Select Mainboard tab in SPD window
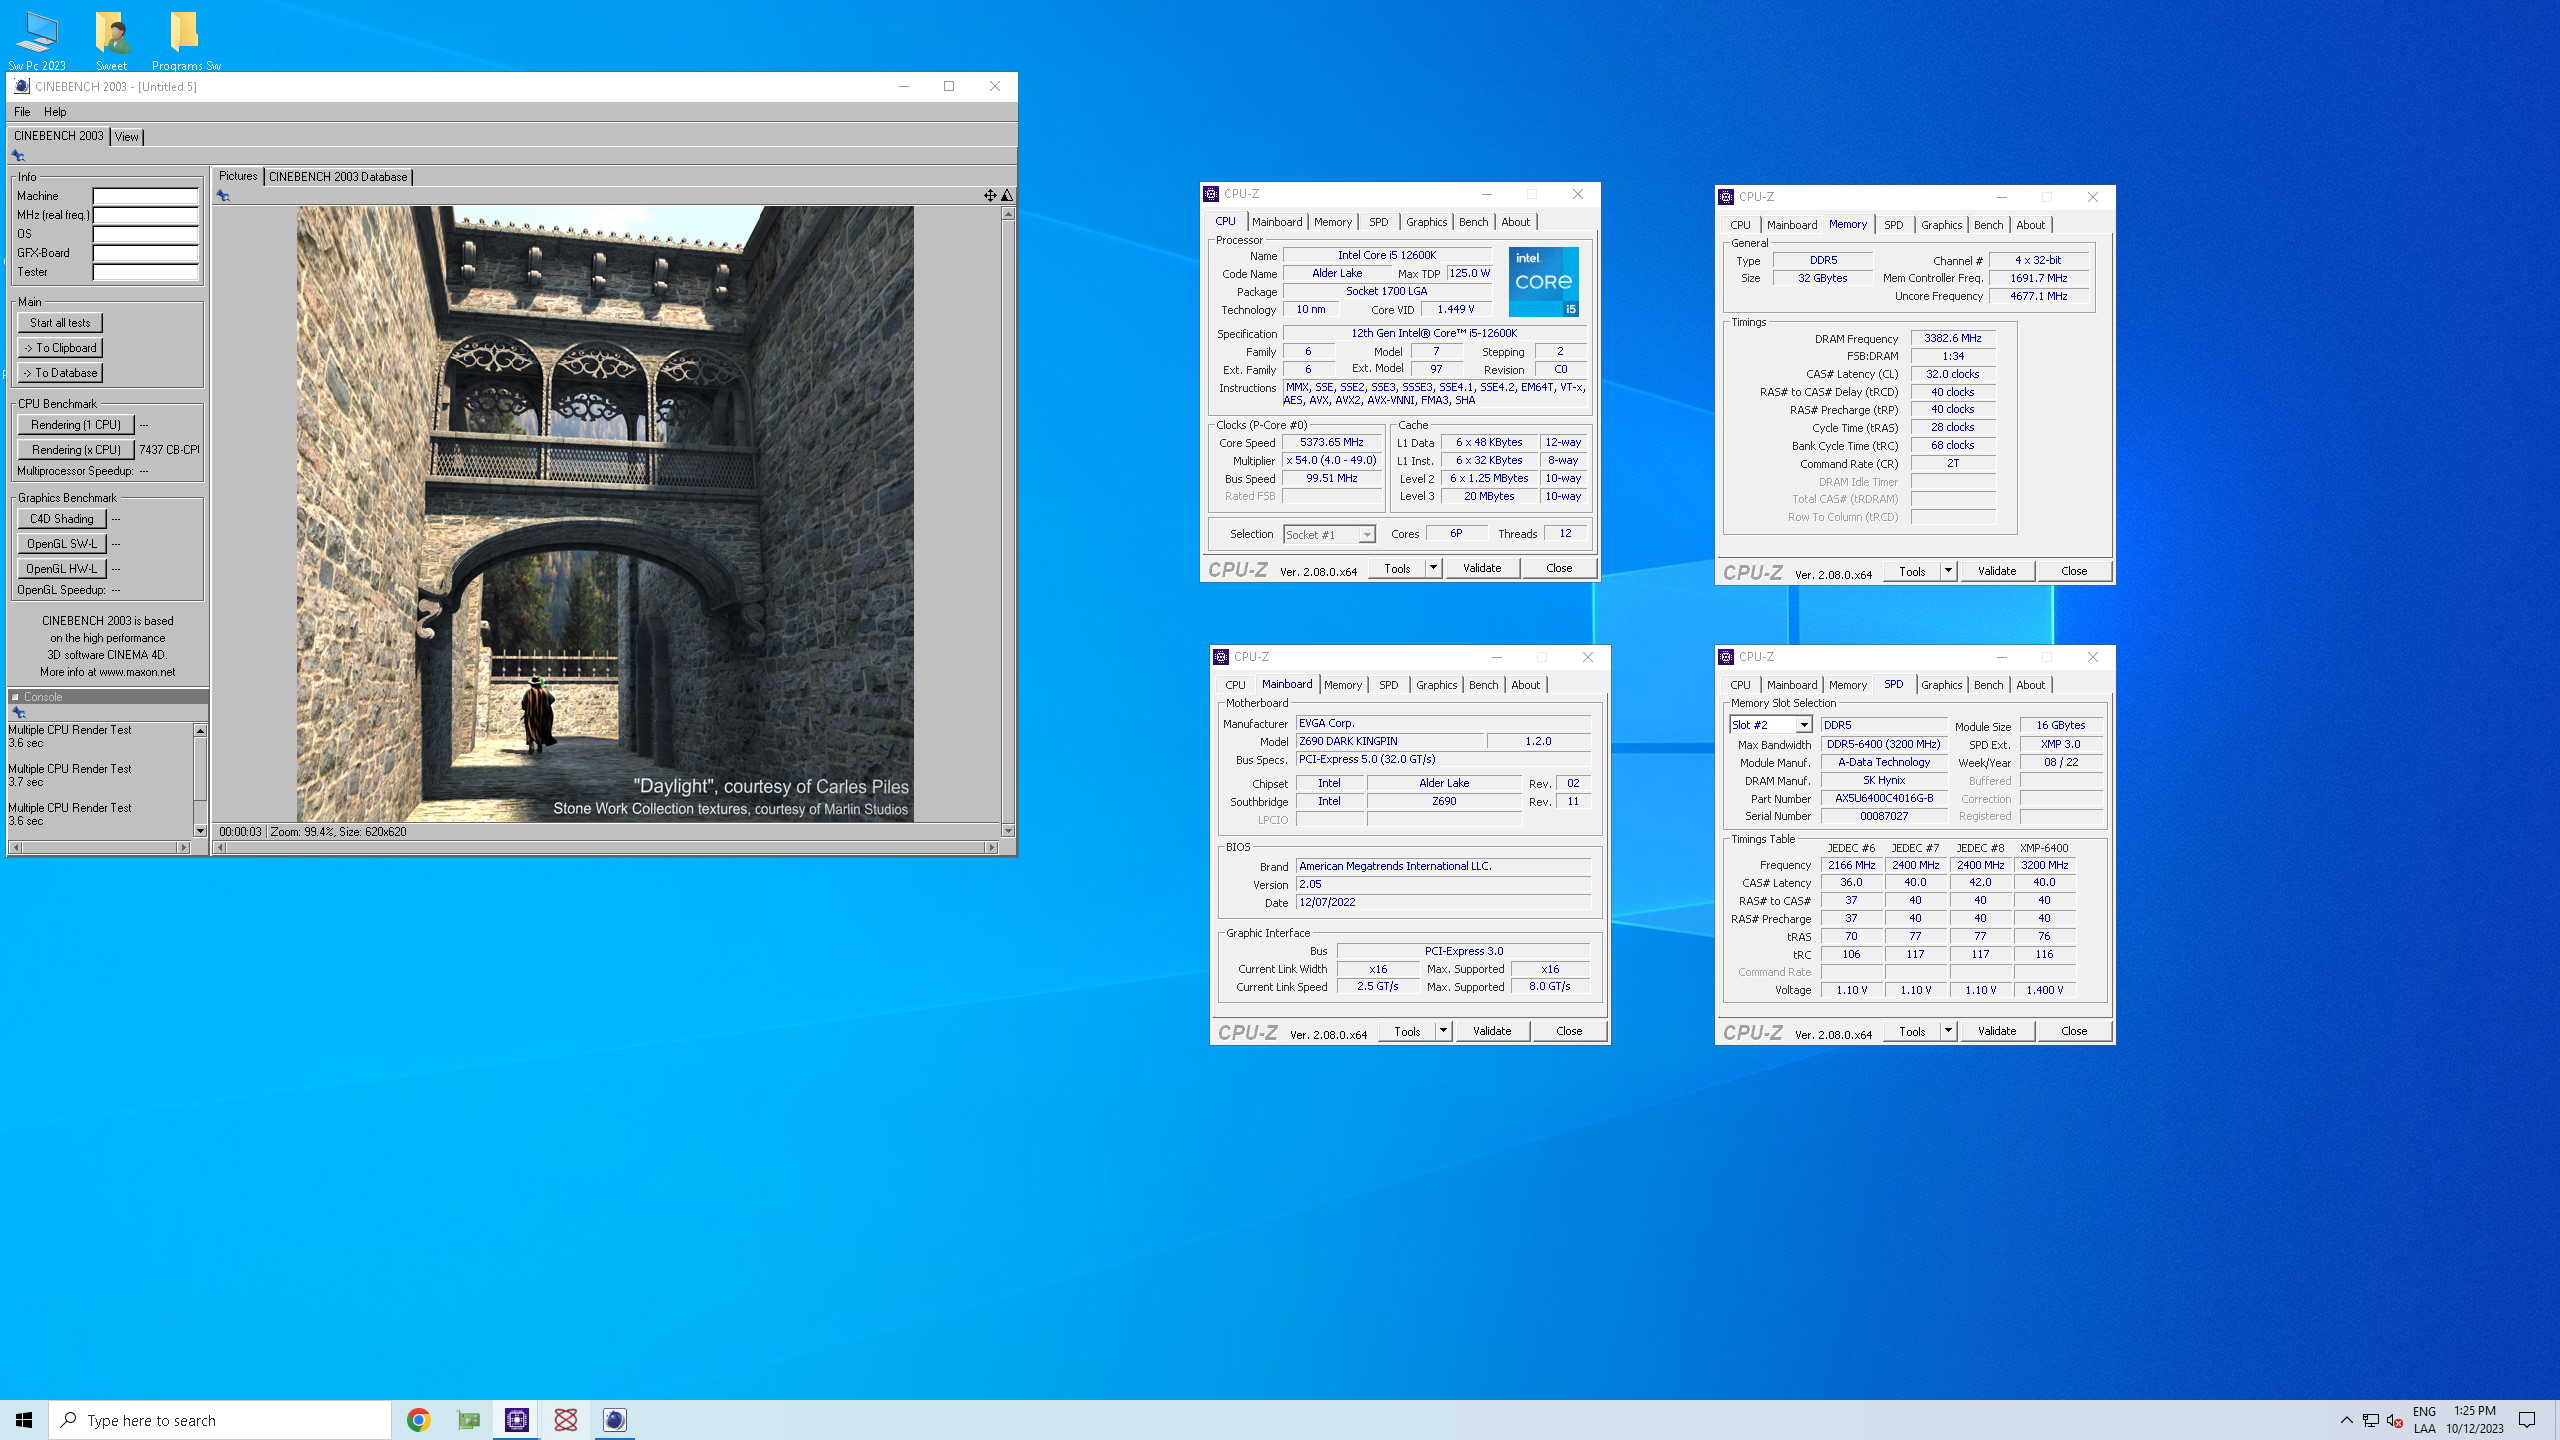Image resolution: width=2560 pixels, height=1440 pixels. tap(1791, 685)
